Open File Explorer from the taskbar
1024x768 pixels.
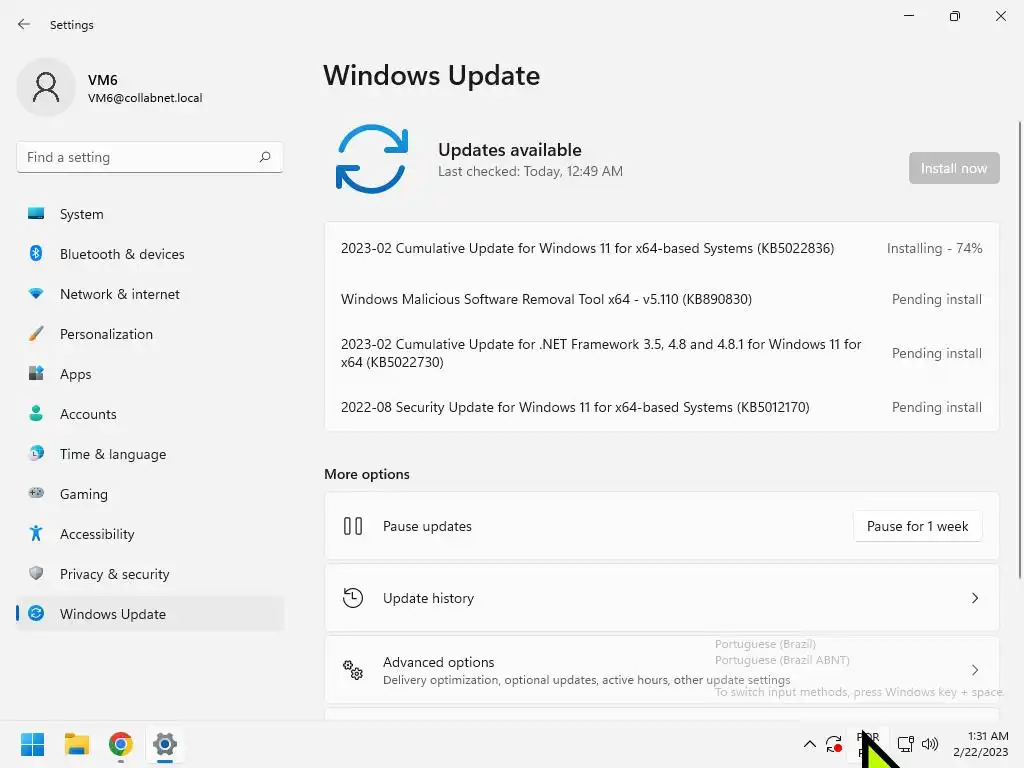coord(76,744)
